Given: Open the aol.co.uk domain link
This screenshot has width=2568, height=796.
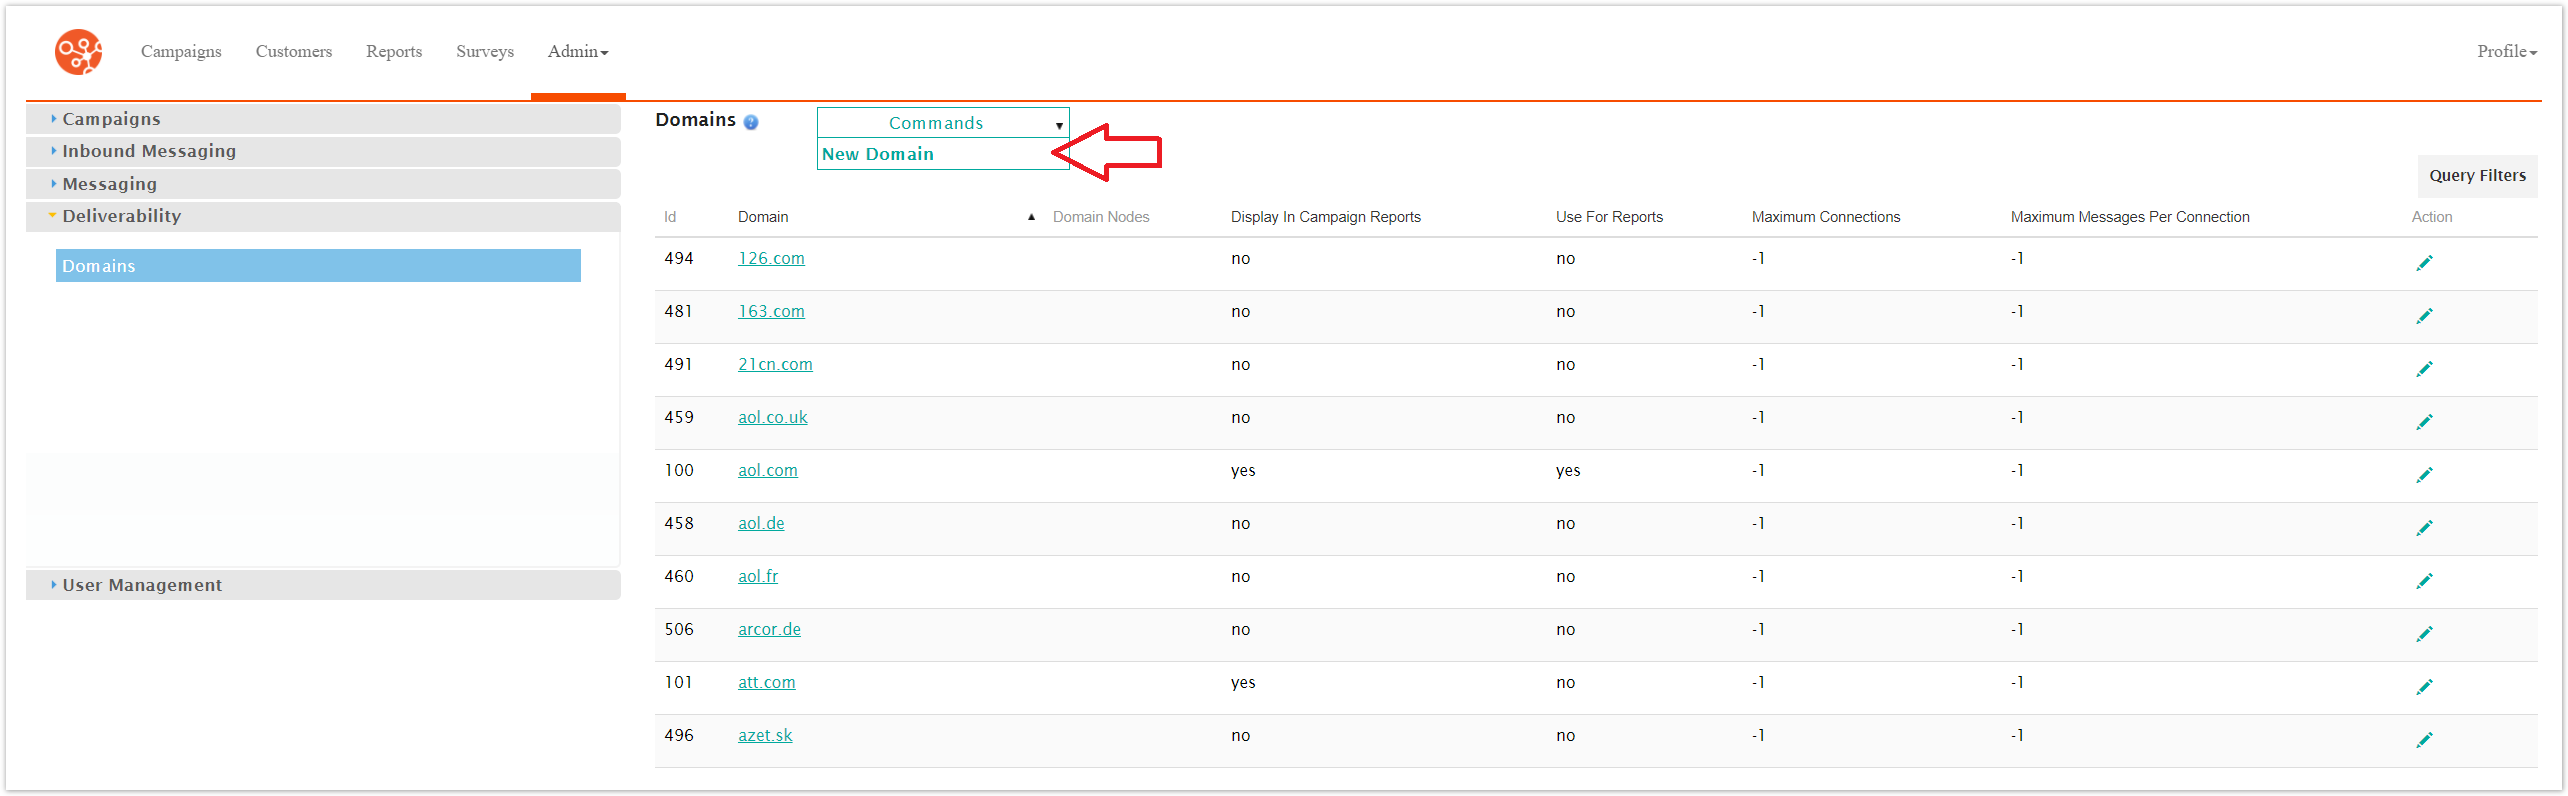Looking at the screenshot, I should pyautogui.click(x=772, y=418).
